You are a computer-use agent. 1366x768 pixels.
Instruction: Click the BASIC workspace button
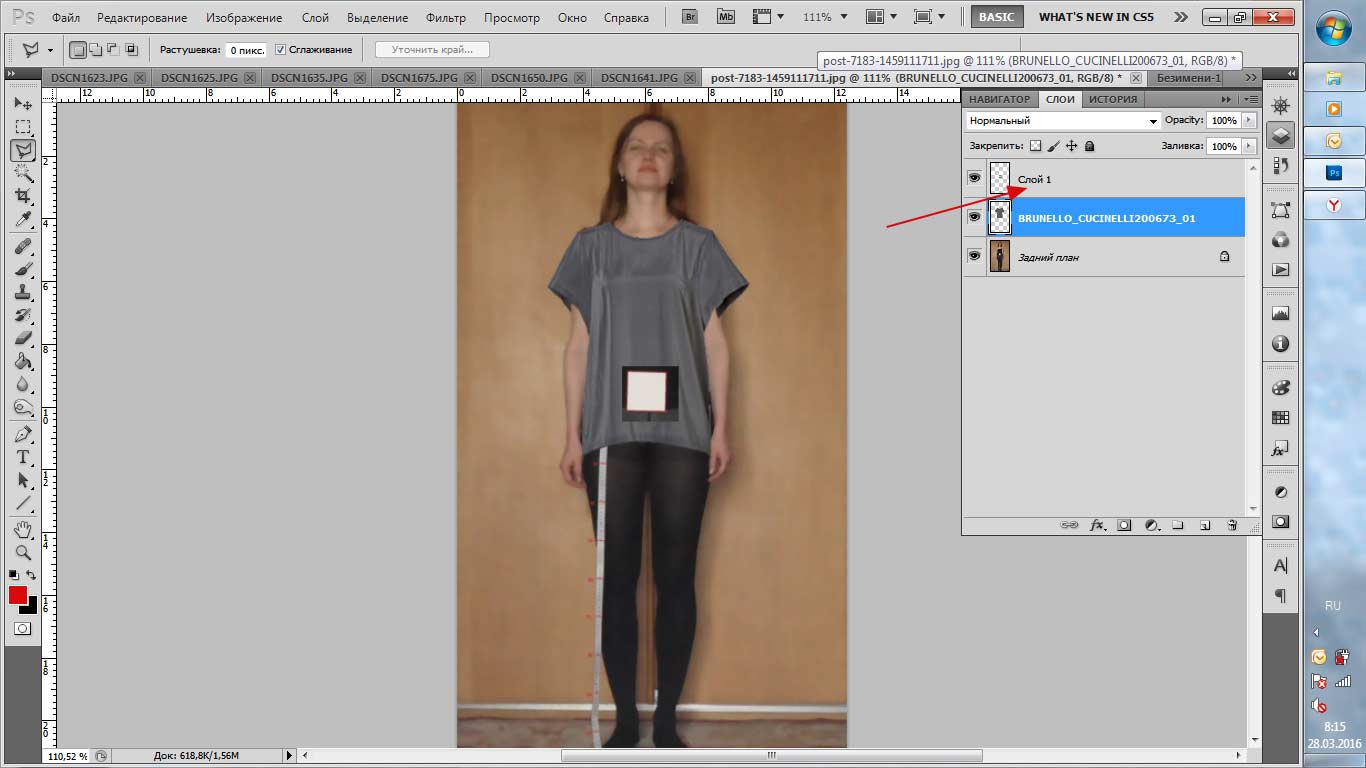point(996,17)
